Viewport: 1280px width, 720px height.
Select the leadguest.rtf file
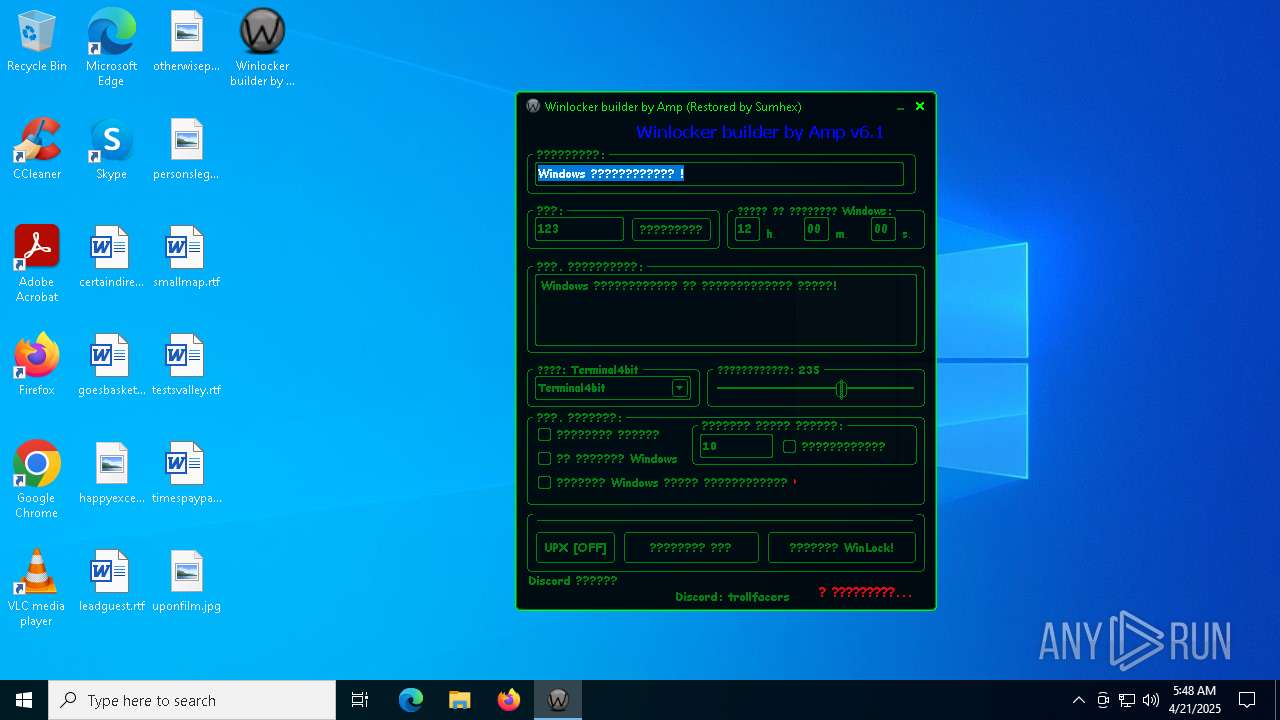[111, 582]
